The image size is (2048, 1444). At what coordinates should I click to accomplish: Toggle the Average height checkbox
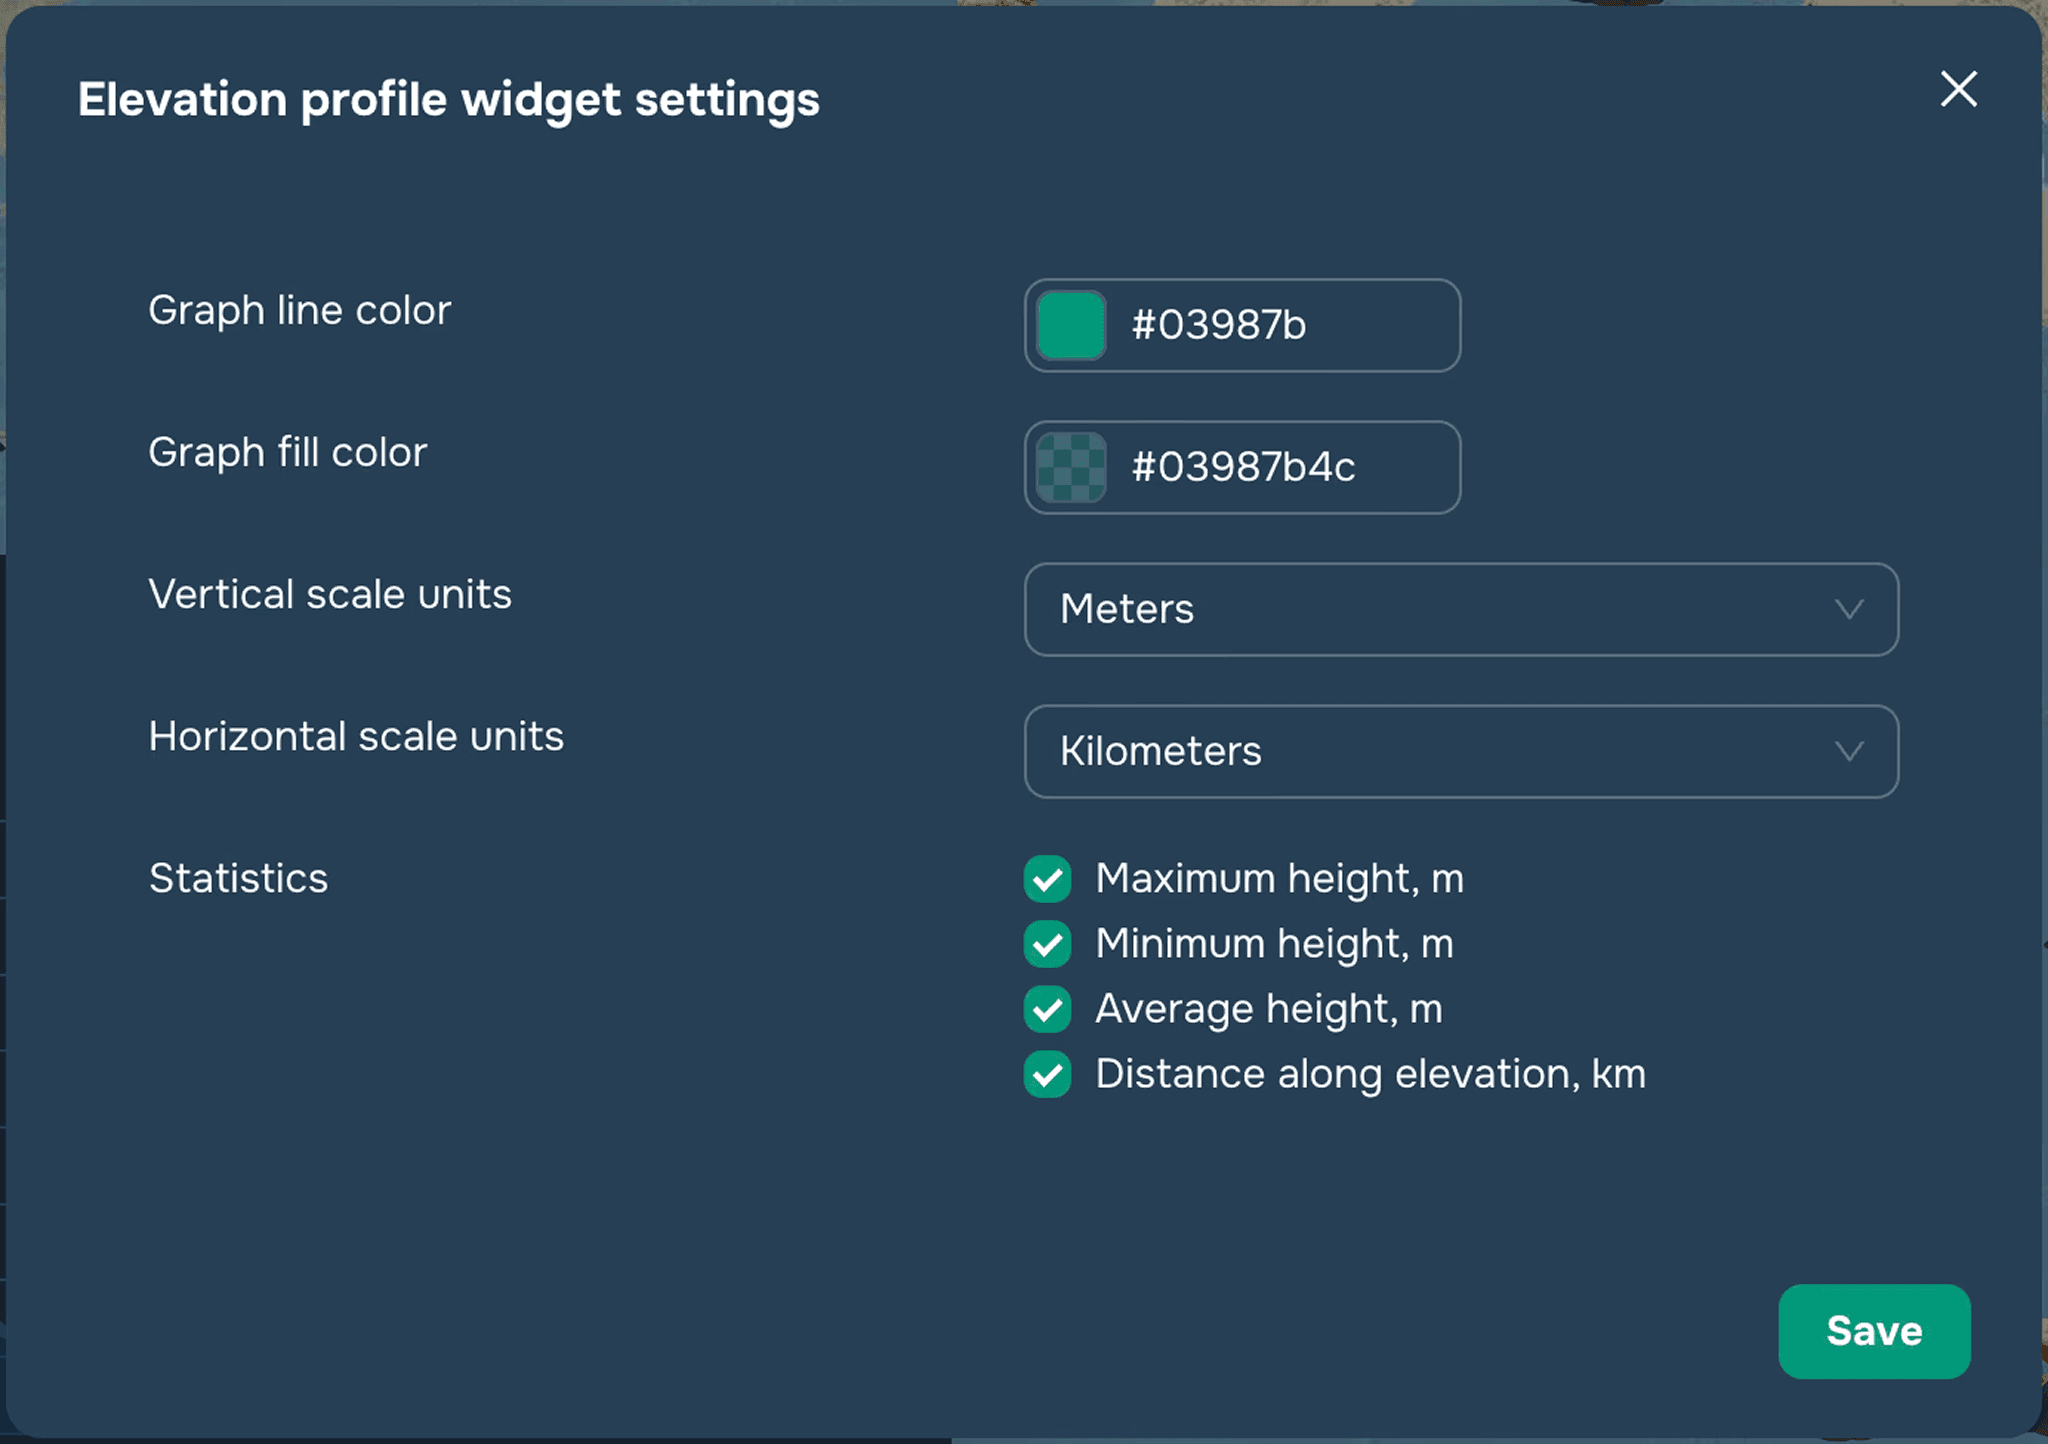click(1047, 1010)
